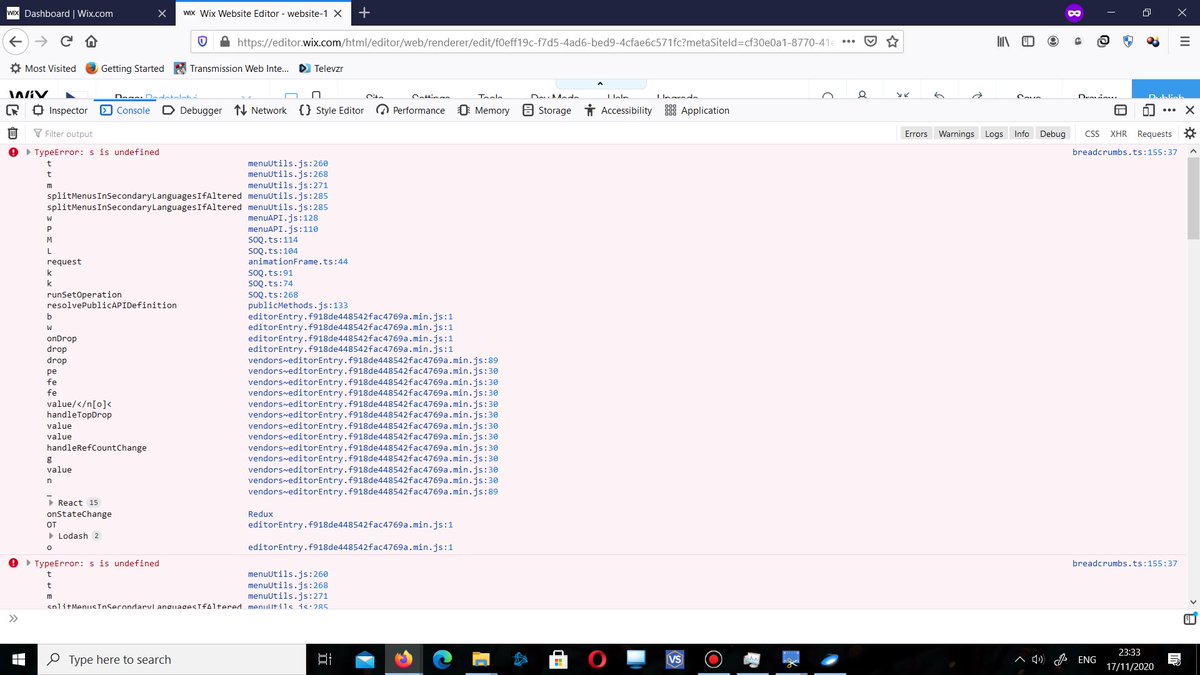Open the DevTools three-dots customize menu
This screenshot has width=1200, height=675.
[1169, 110]
